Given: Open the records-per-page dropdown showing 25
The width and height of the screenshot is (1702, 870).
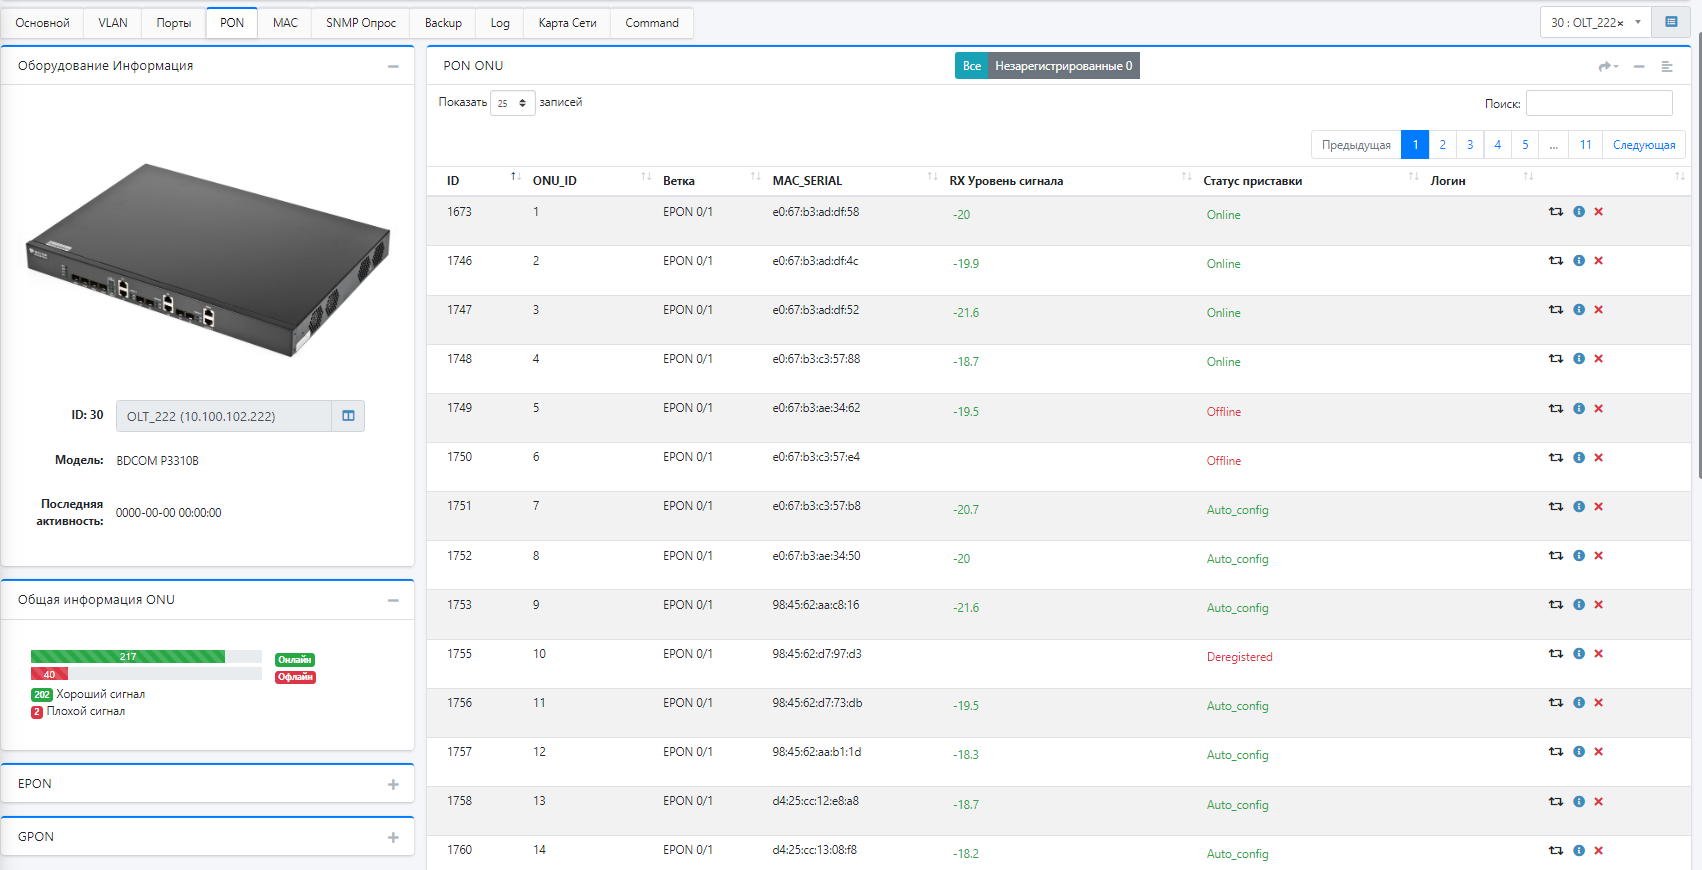Looking at the screenshot, I should pyautogui.click(x=512, y=103).
